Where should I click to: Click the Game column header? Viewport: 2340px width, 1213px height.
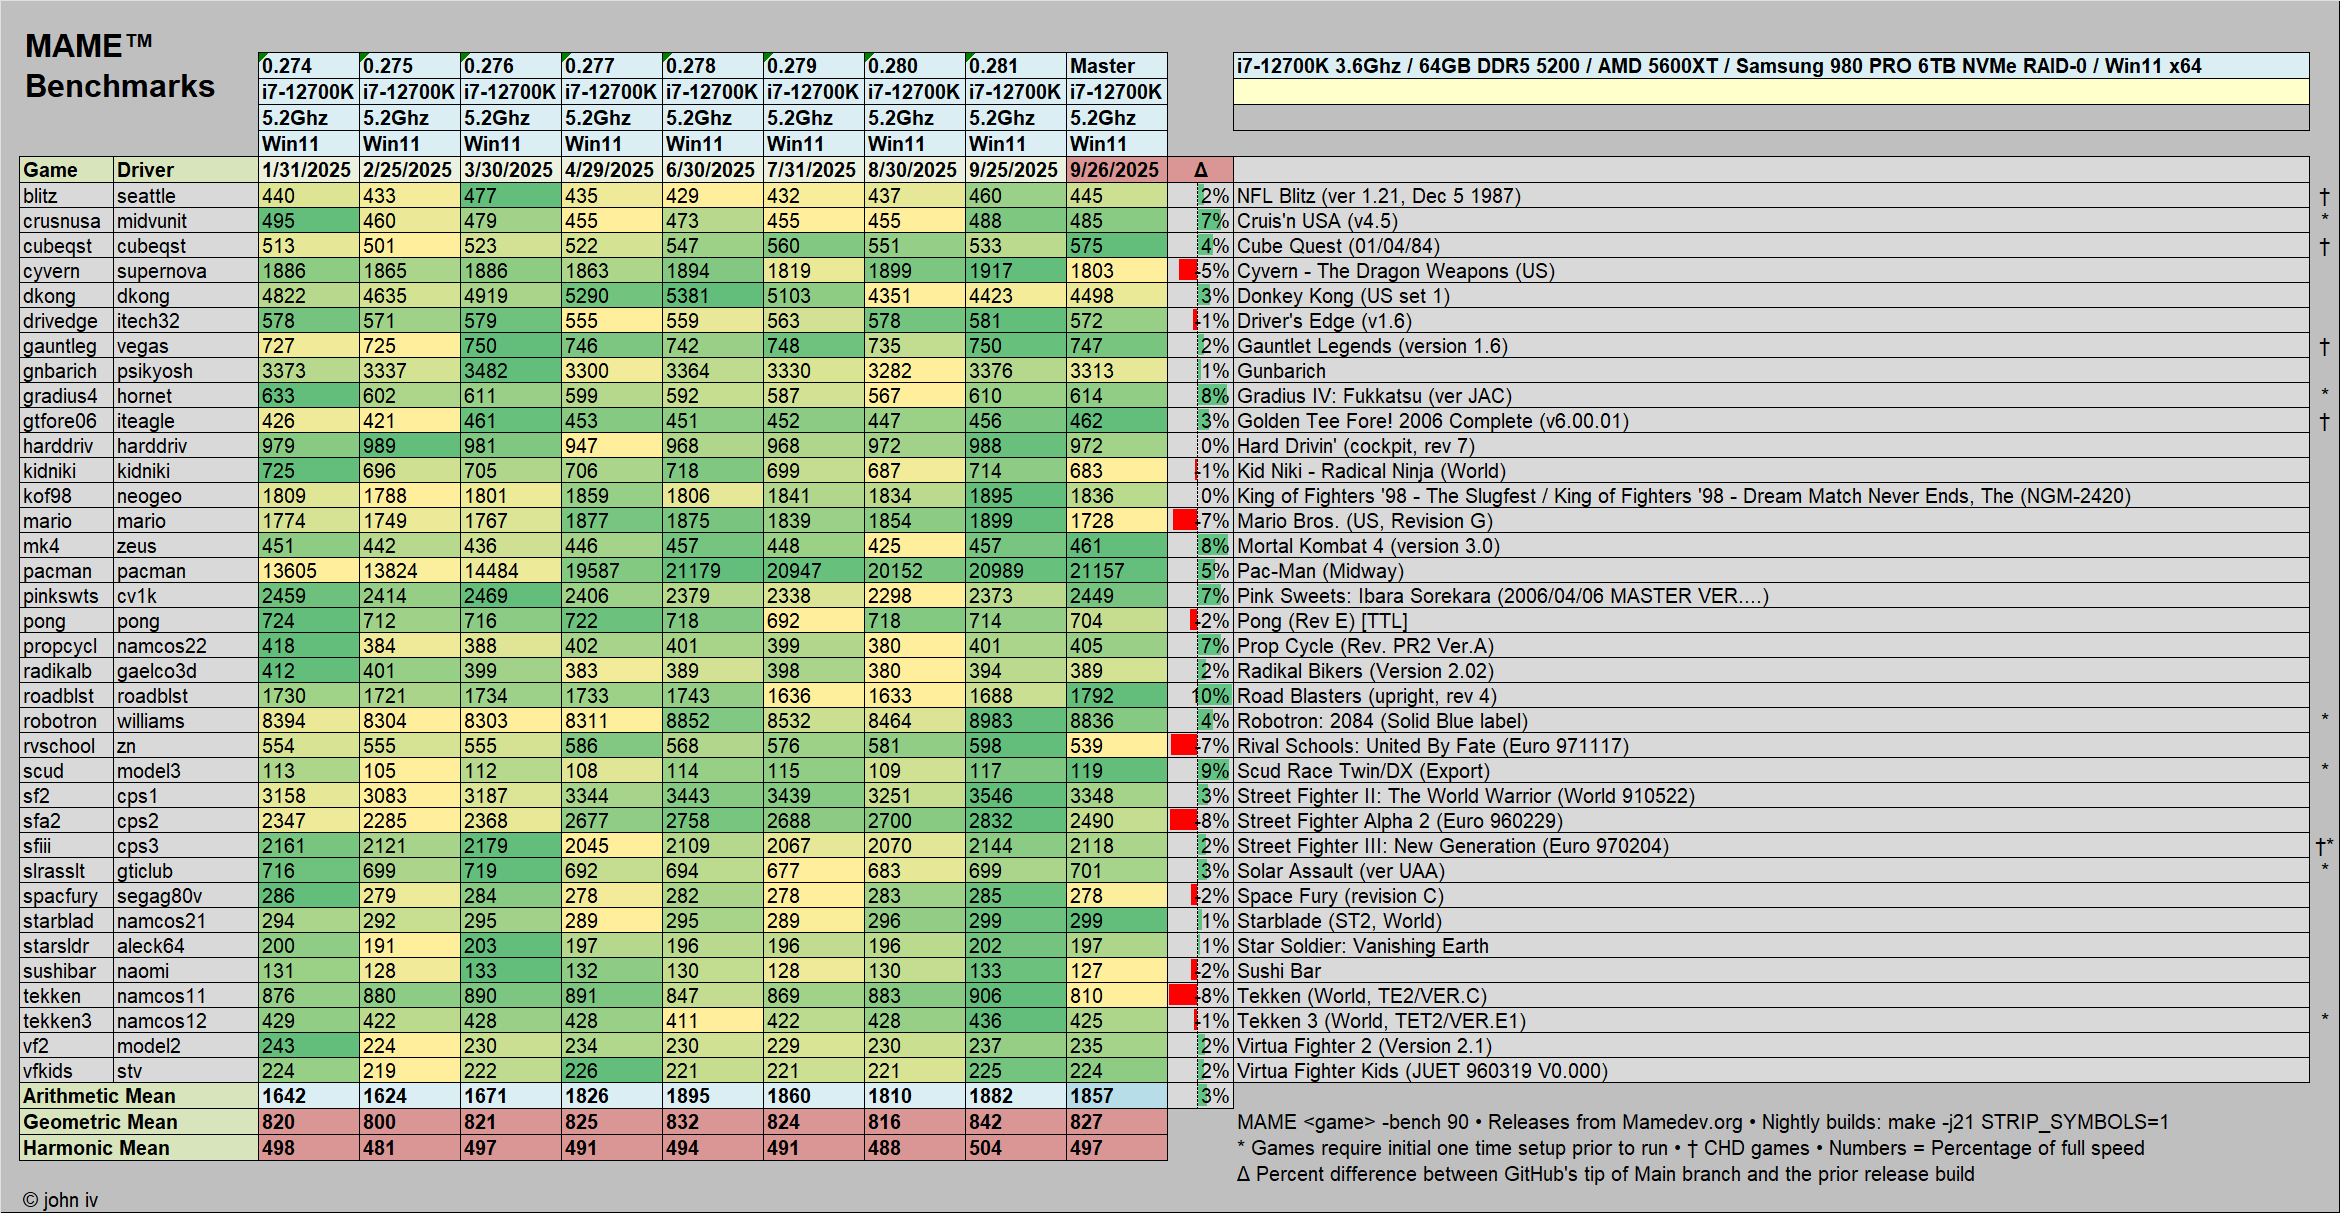click(67, 170)
